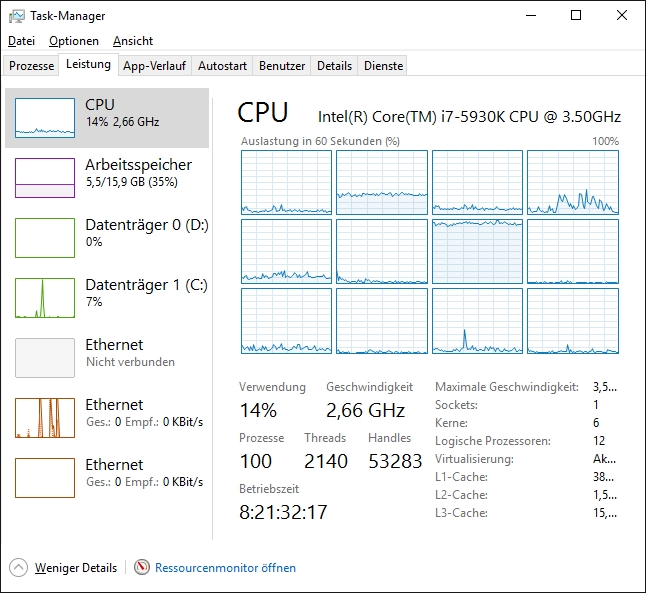
Task: Select the disconnected Ethernet adapter entry
Action: coord(110,352)
